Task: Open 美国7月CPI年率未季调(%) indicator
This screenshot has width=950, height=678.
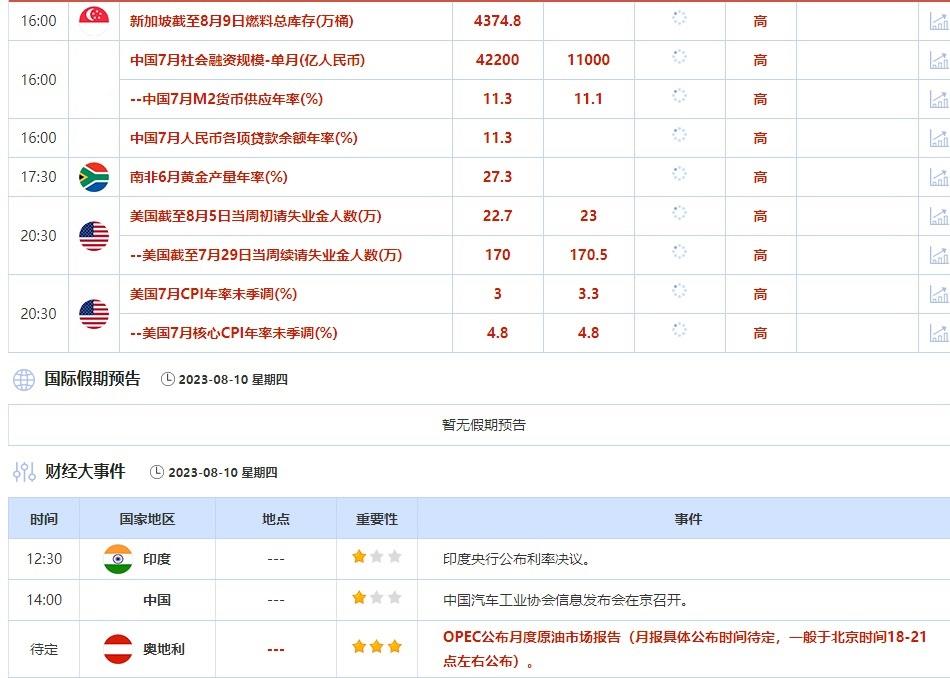Action: (x=213, y=294)
